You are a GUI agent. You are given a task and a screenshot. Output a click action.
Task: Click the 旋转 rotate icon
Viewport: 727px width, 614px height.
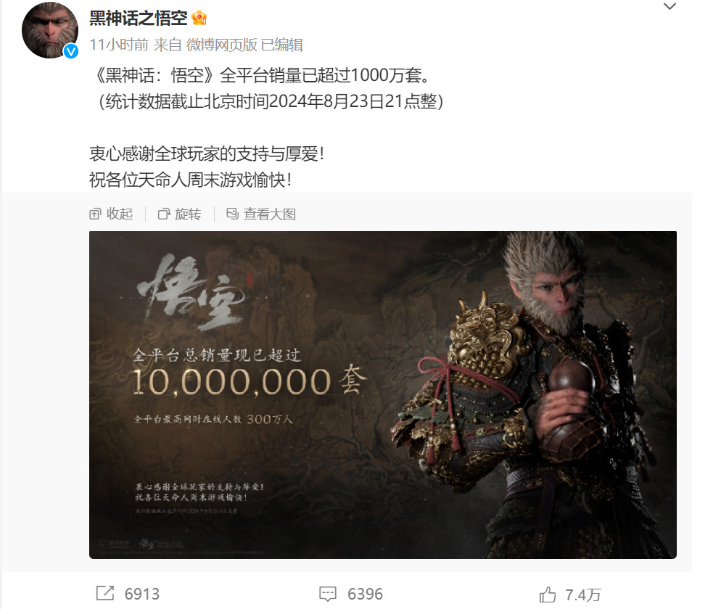tap(164, 214)
